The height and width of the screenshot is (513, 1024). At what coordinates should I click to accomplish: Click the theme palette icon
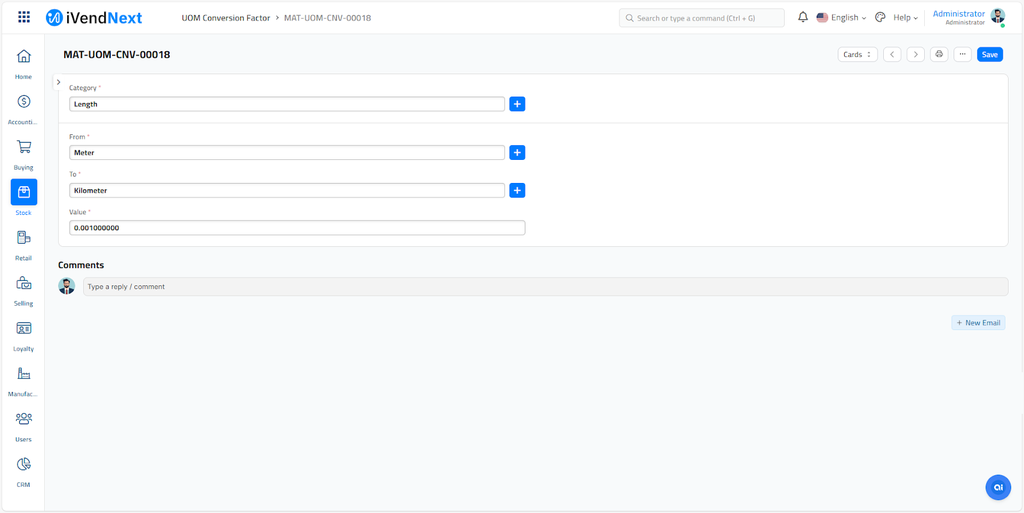click(x=880, y=17)
